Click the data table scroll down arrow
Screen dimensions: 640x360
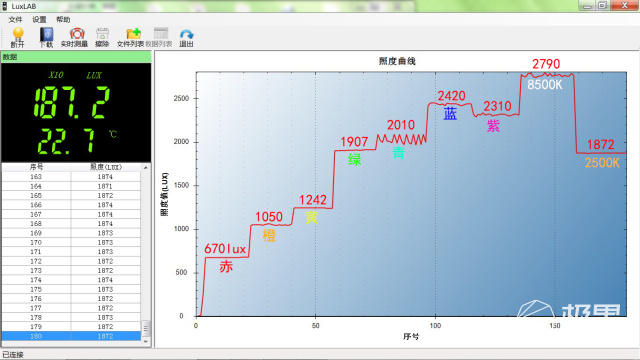click(146, 342)
